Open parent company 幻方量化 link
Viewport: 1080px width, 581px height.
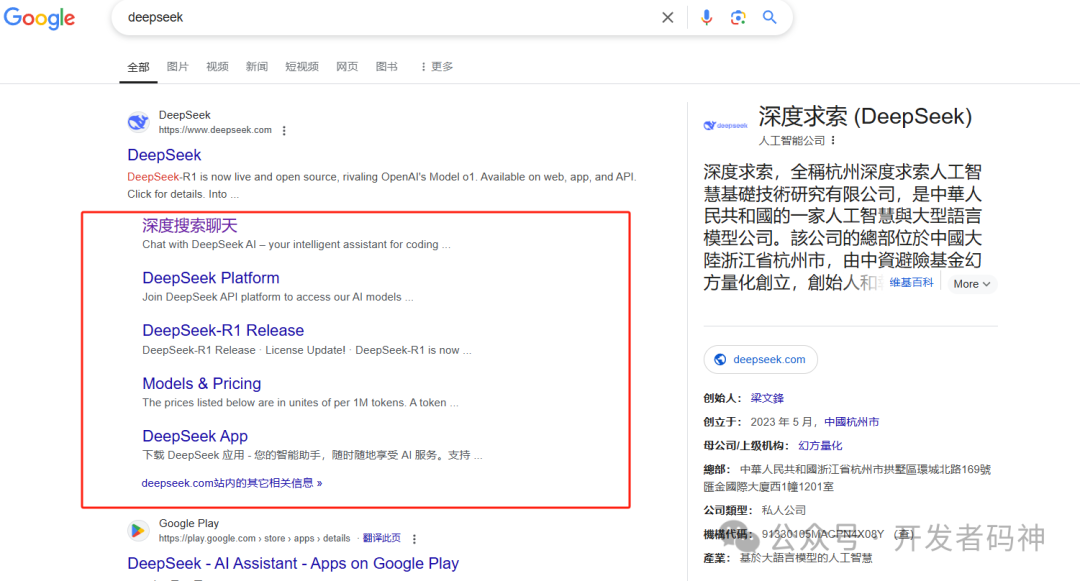pyautogui.click(x=820, y=445)
